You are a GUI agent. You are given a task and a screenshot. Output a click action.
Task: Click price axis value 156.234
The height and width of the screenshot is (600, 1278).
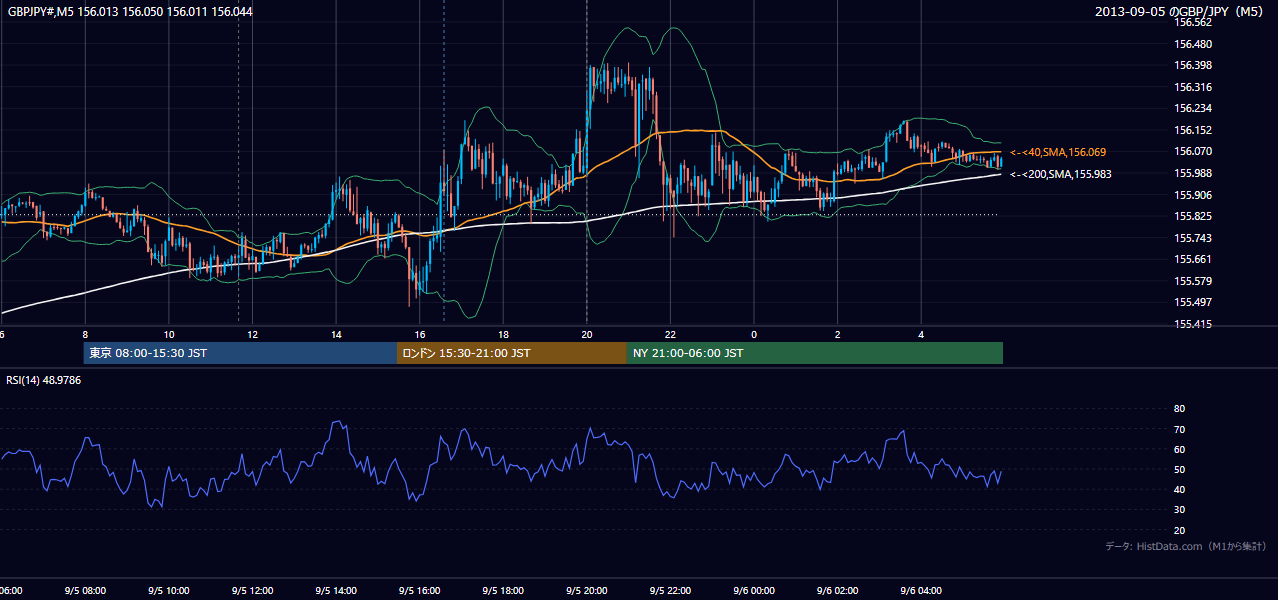click(1192, 108)
